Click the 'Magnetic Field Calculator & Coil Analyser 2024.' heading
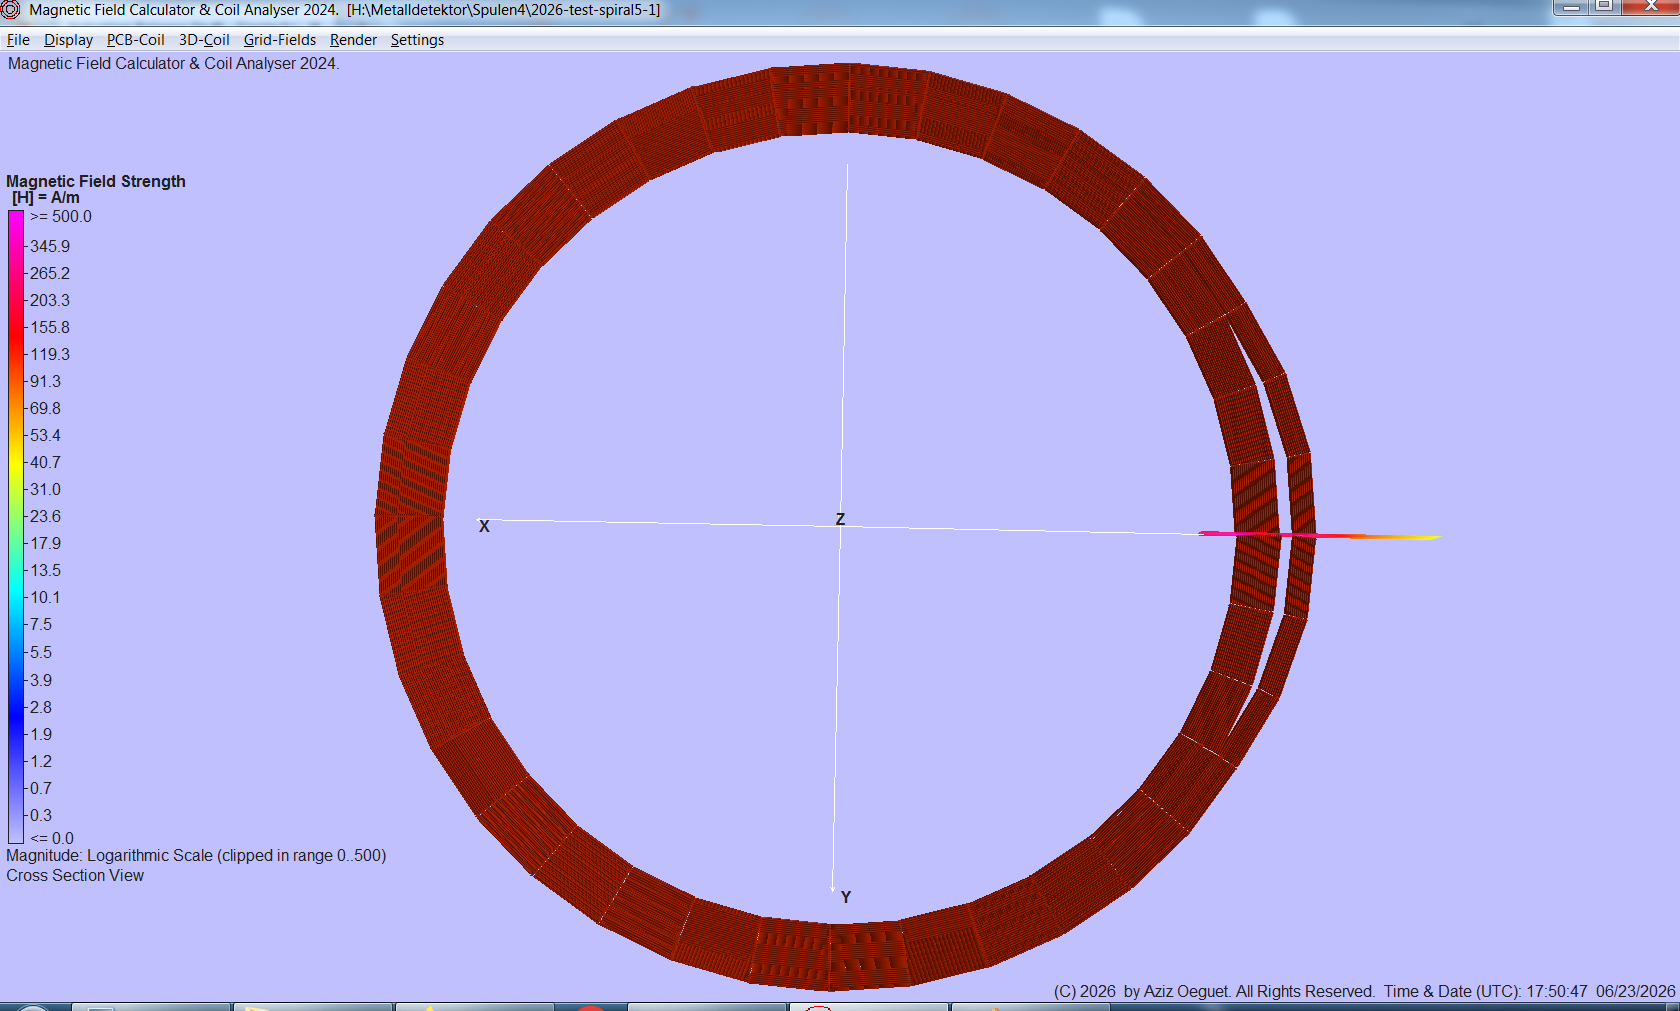The image size is (1680, 1011). (x=174, y=63)
